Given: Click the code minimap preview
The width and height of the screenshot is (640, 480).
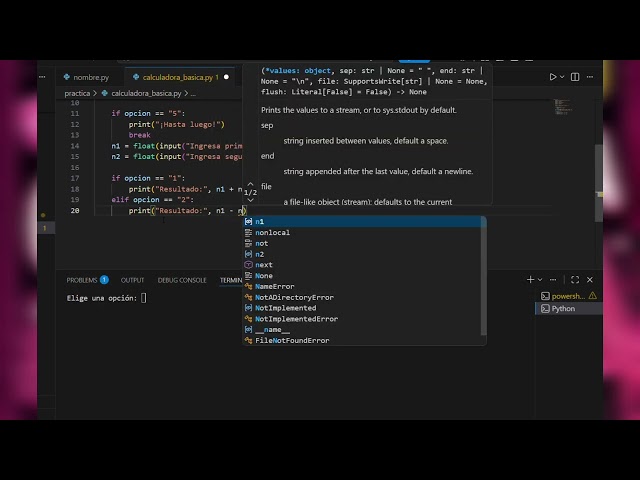Looking at the screenshot, I should pyautogui.click(x=563, y=107).
